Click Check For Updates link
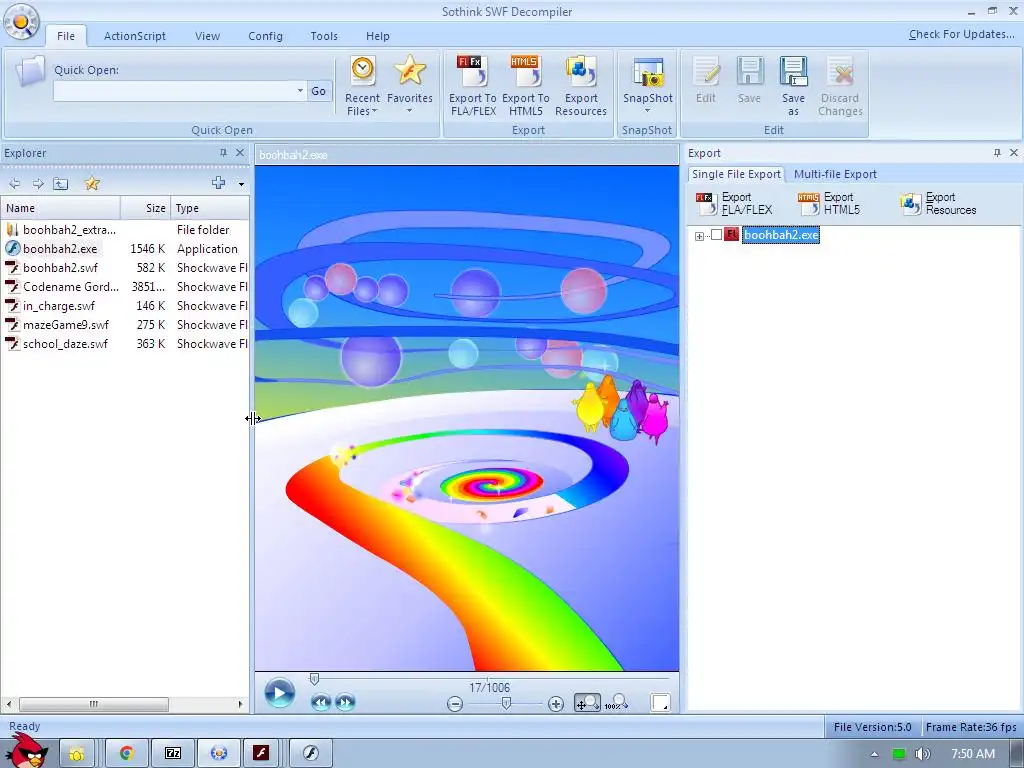 point(961,34)
